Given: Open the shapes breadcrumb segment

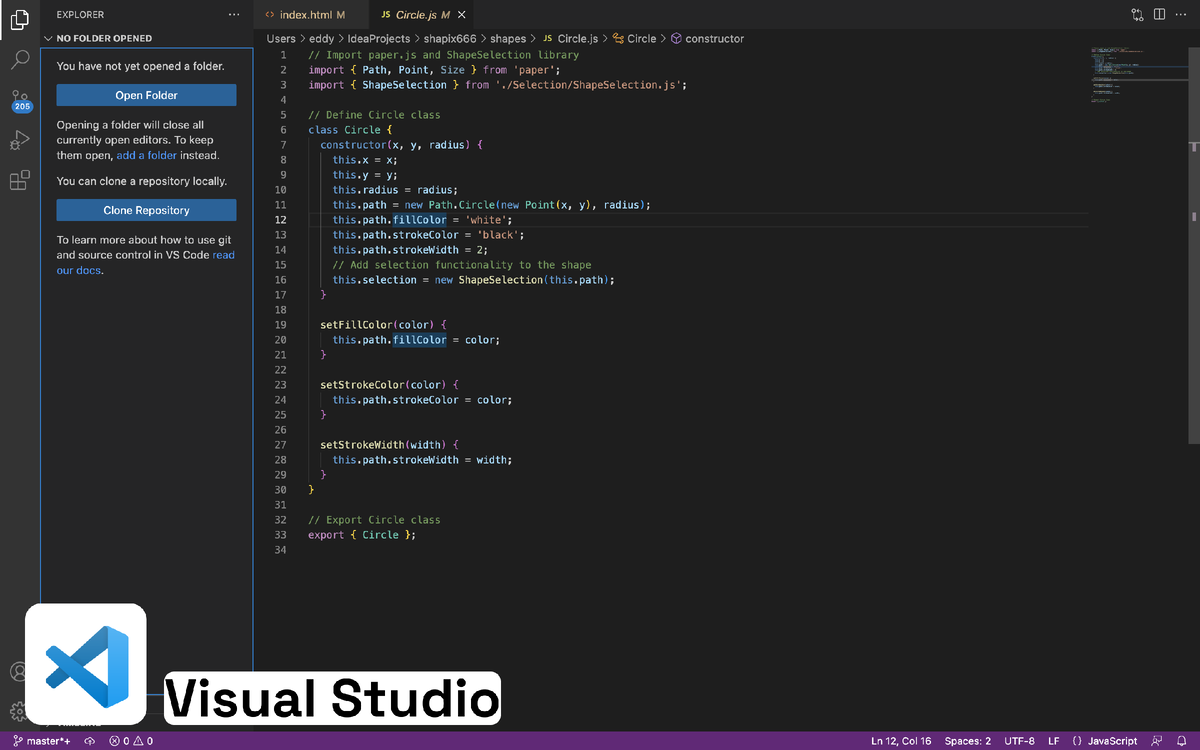Looking at the screenshot, I should [508, 38].
